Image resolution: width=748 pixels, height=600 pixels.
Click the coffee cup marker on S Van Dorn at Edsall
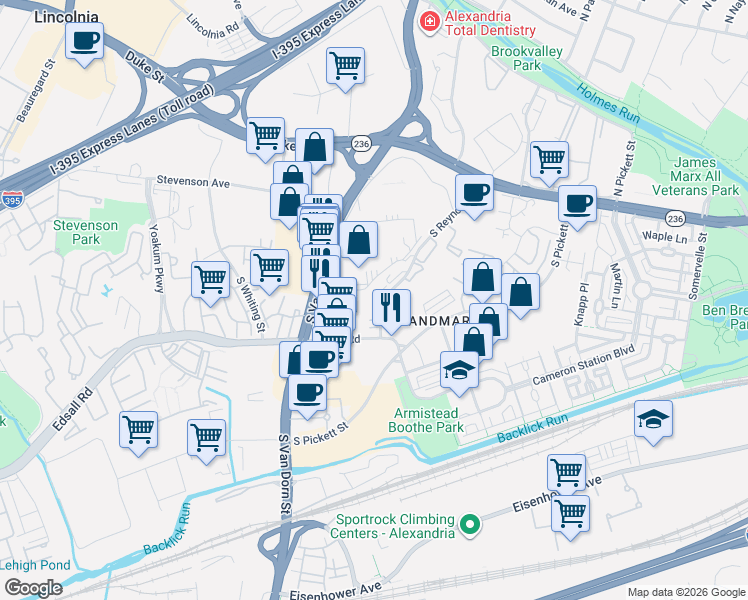tap(320, 360)
